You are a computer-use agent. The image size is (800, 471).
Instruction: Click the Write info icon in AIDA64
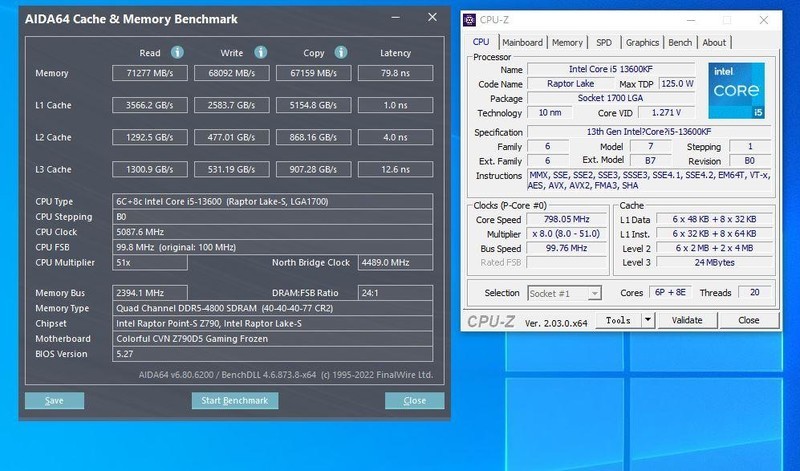(x=260, y=52)
